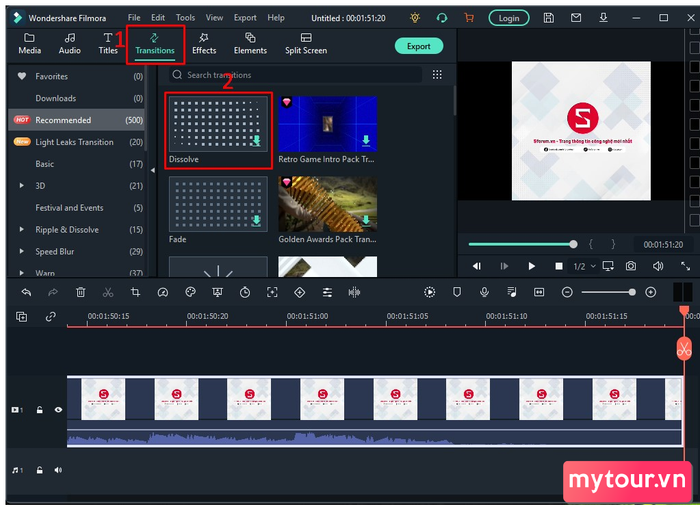Click the Search transitions field
The height and width of the screenshot is (513, 700).
click(295, 75)
